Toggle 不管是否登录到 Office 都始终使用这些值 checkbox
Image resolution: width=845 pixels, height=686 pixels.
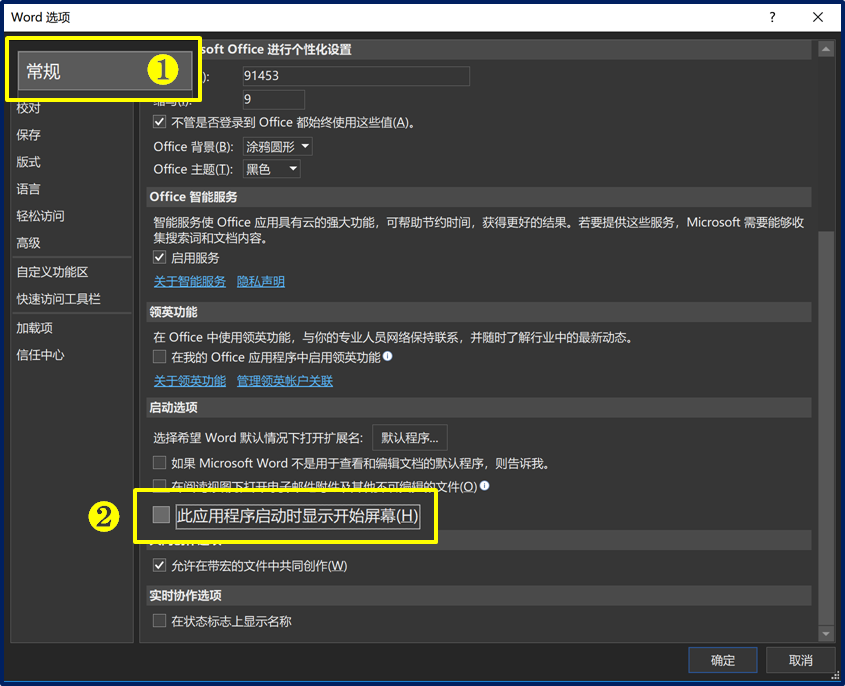point(160,122)
